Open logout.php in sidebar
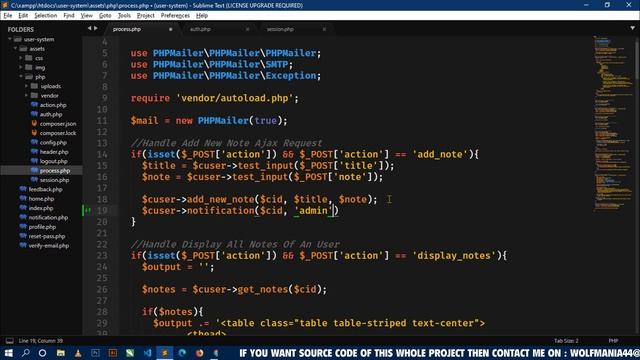This screenshot has width=640, height=360. (53, 161)
